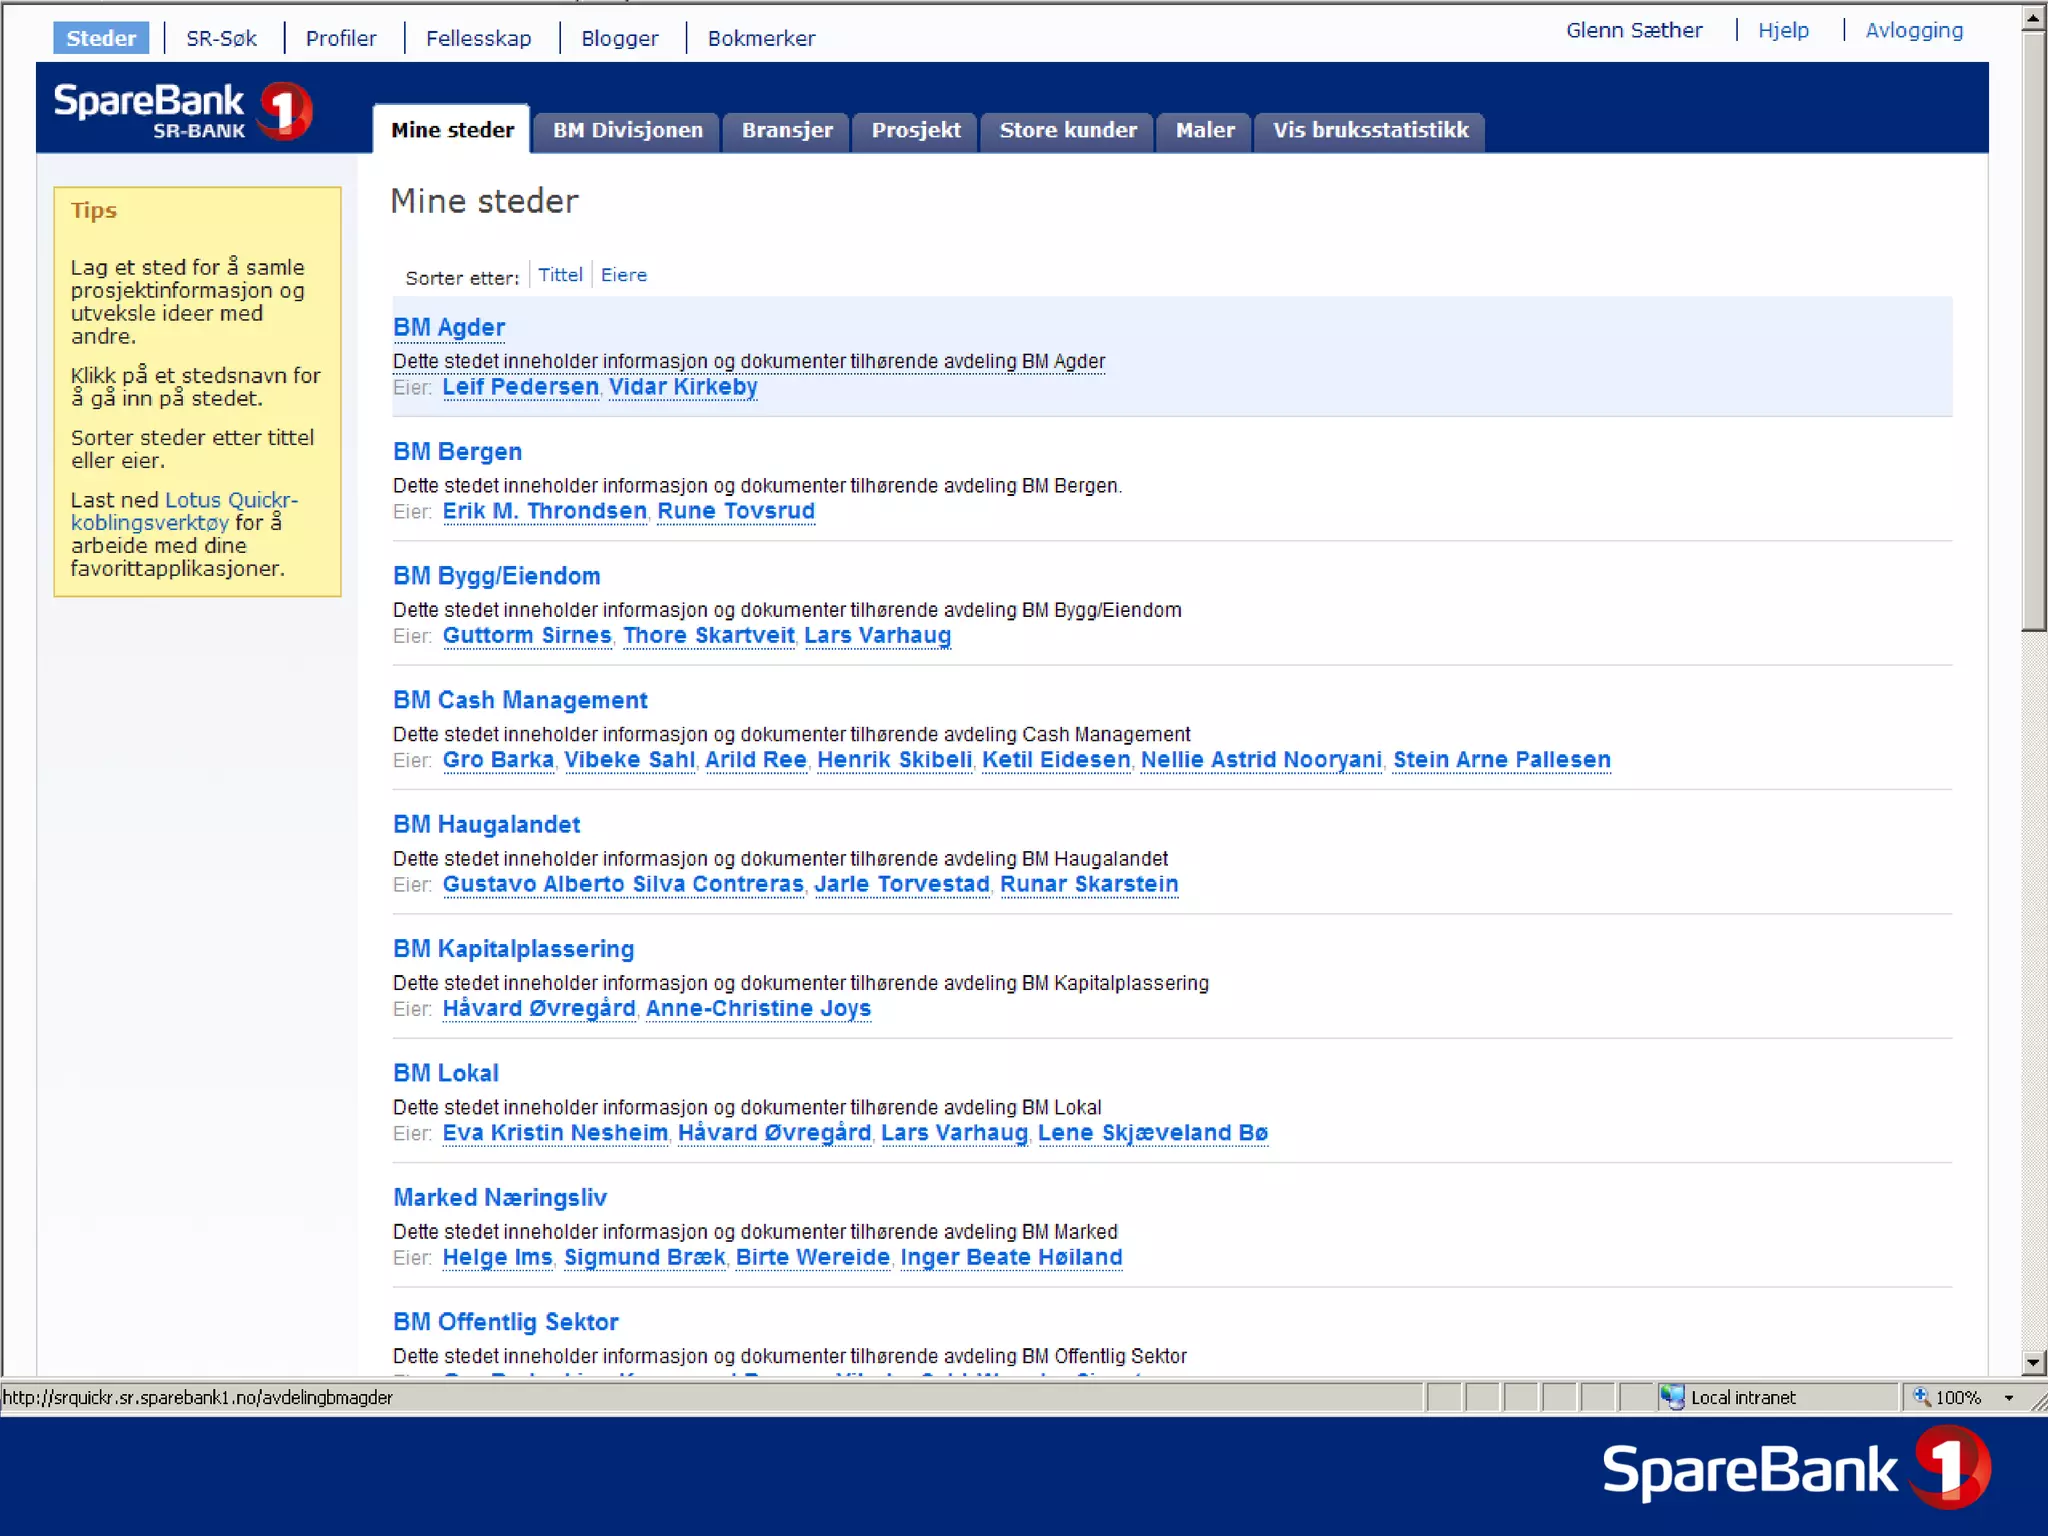Open the Hjelp link

point(1783,30)
